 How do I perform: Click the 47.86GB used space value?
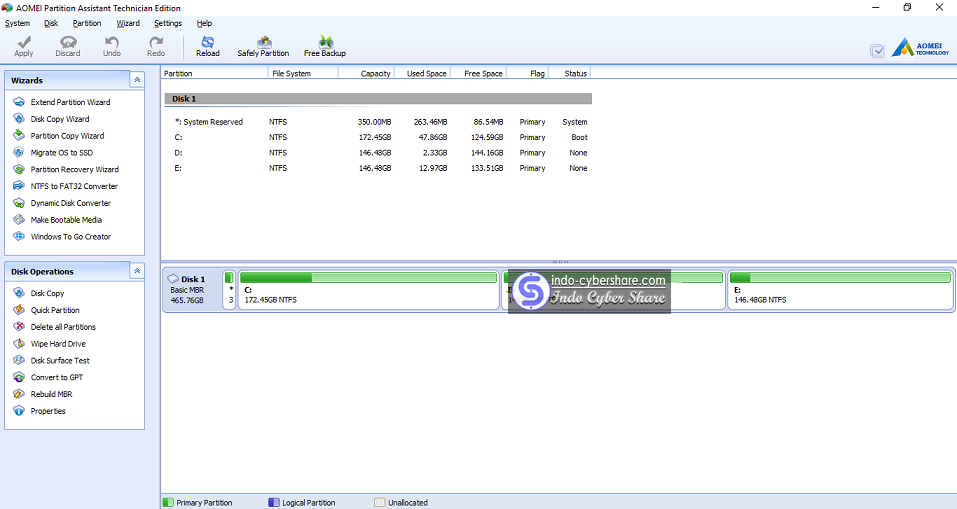[433, 137]
